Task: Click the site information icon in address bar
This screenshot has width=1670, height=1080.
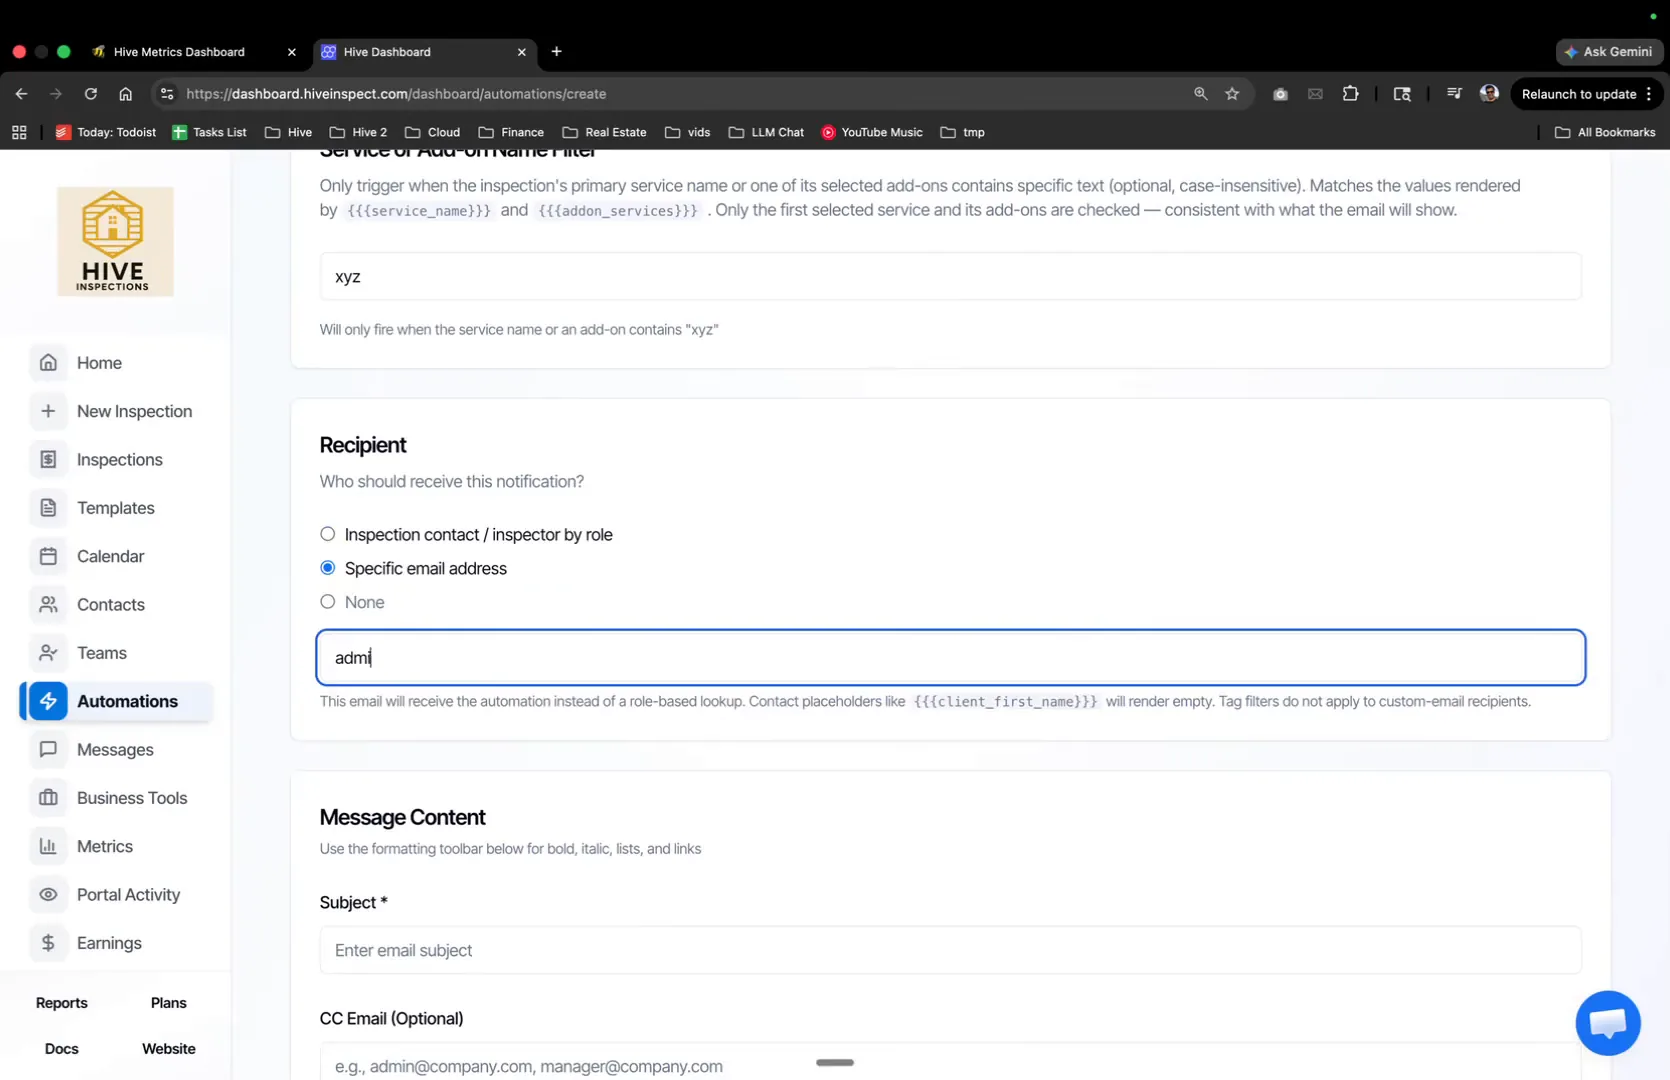Action: pos(167,94)
